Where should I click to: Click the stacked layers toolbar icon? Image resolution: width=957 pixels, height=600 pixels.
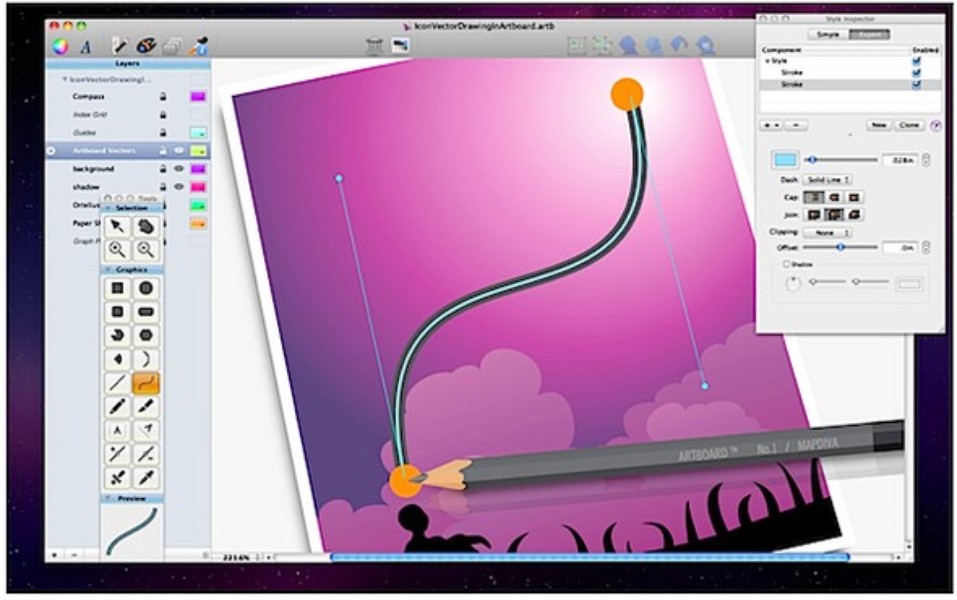click(172, 46)
